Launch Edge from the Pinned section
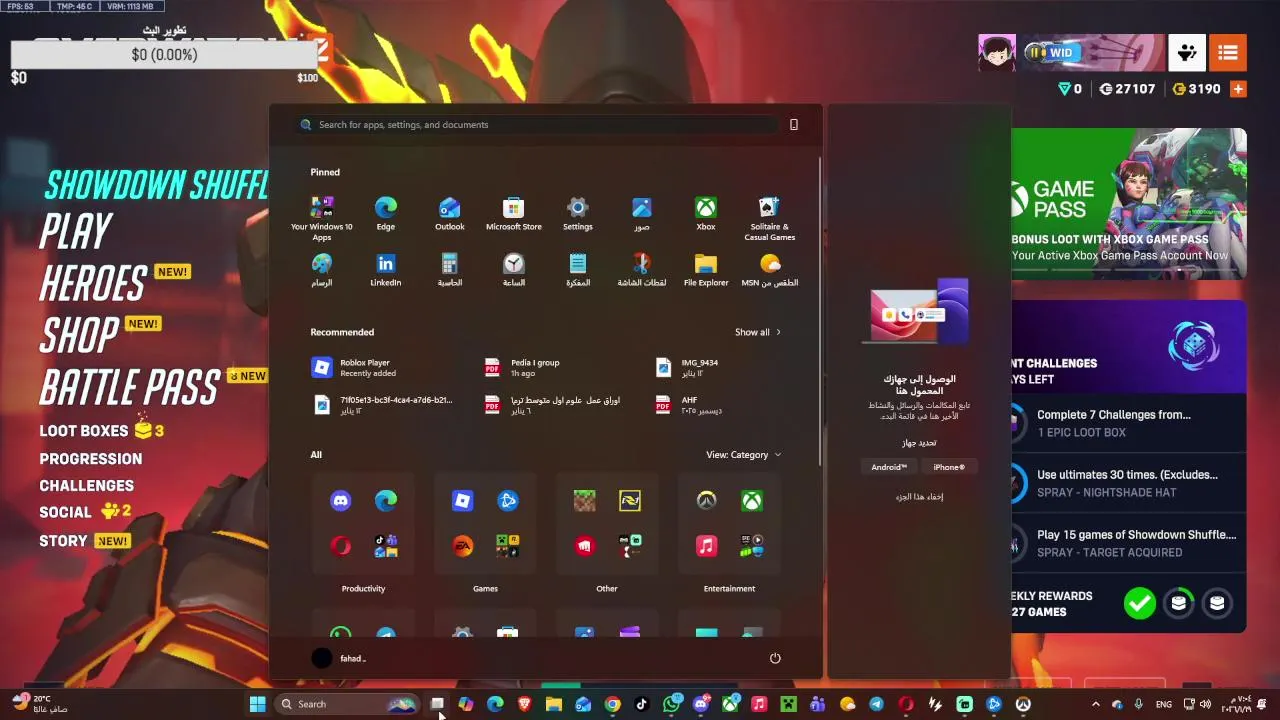The image size is (1280, 720). (385, 214)
